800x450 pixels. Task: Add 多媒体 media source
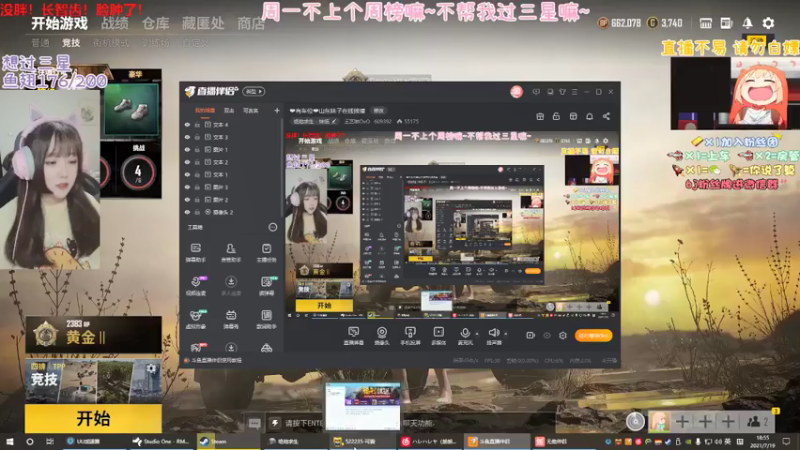(438, 336)
